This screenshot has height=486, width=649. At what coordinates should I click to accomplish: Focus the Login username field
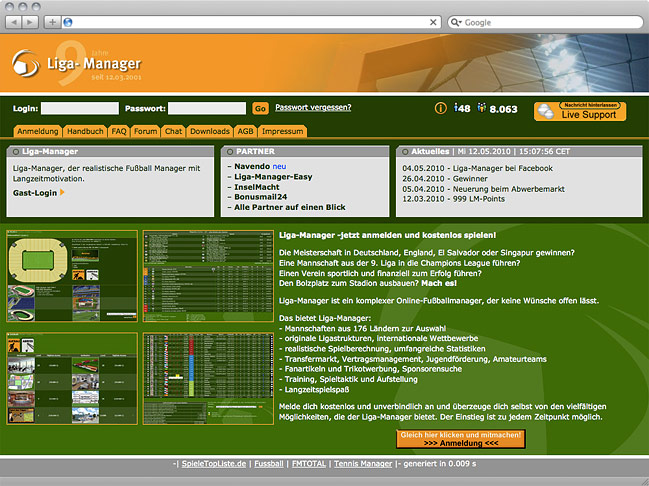click(80, 108)
